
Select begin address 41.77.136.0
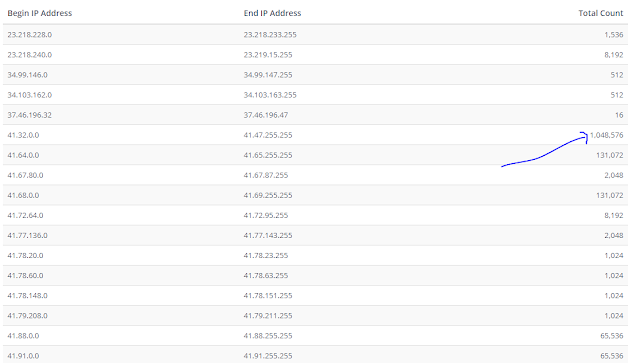tap(27, 235)
